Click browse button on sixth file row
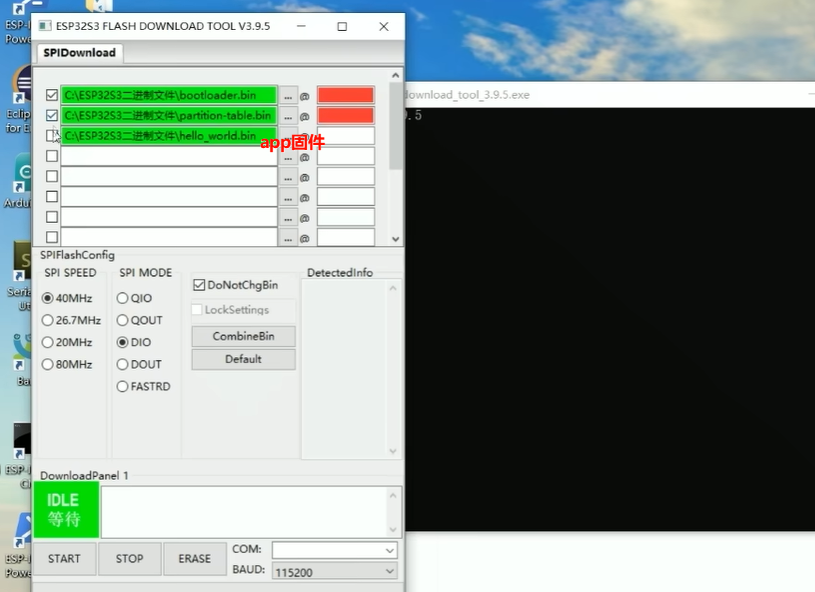This screenshot has height=592, width=815. coord(288,197)
